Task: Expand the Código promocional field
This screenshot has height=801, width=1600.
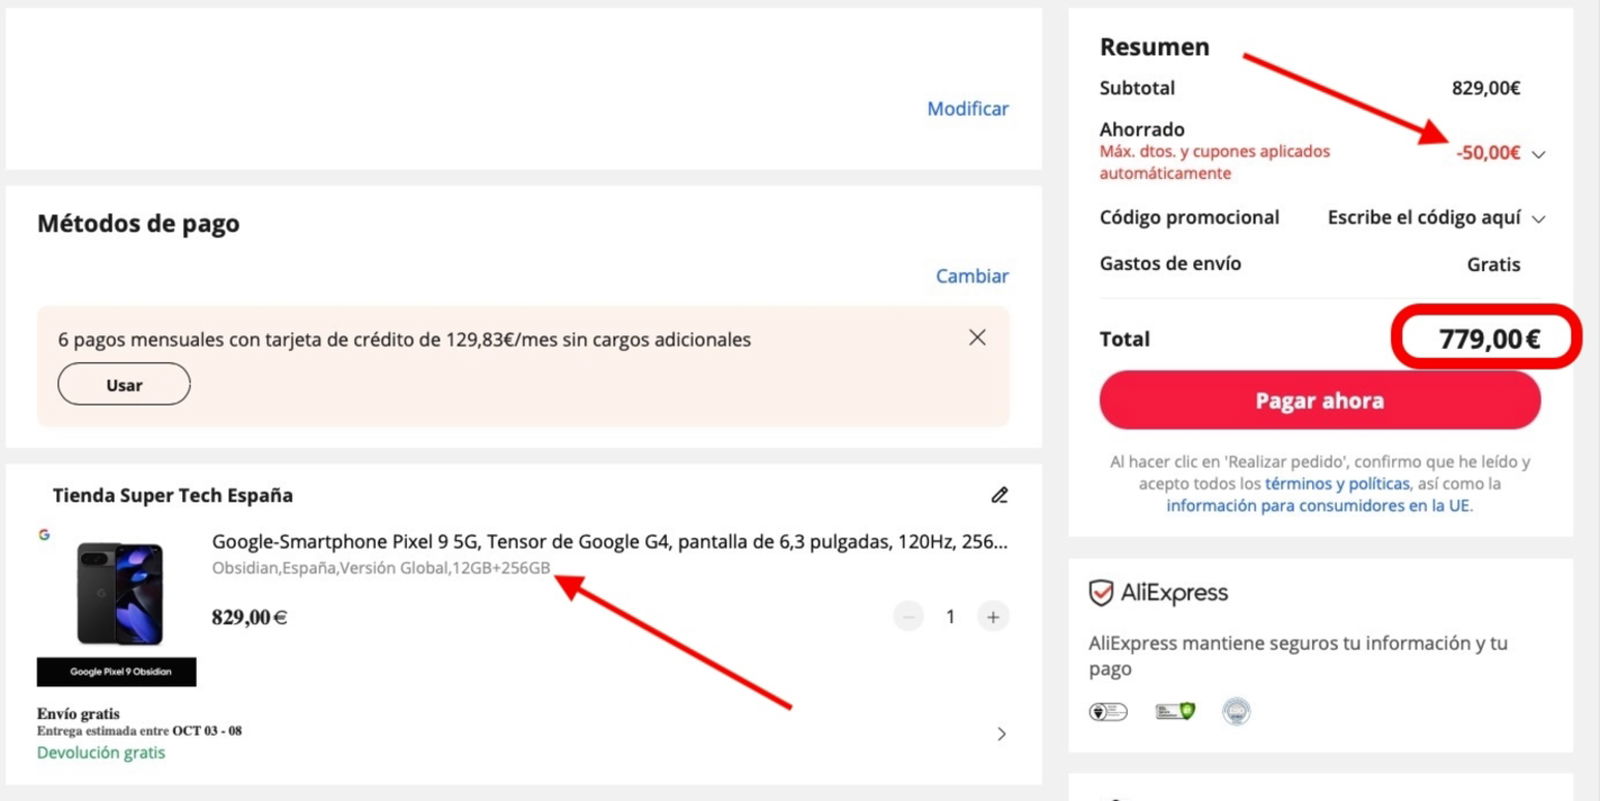Action: (x=1539, y=219)
